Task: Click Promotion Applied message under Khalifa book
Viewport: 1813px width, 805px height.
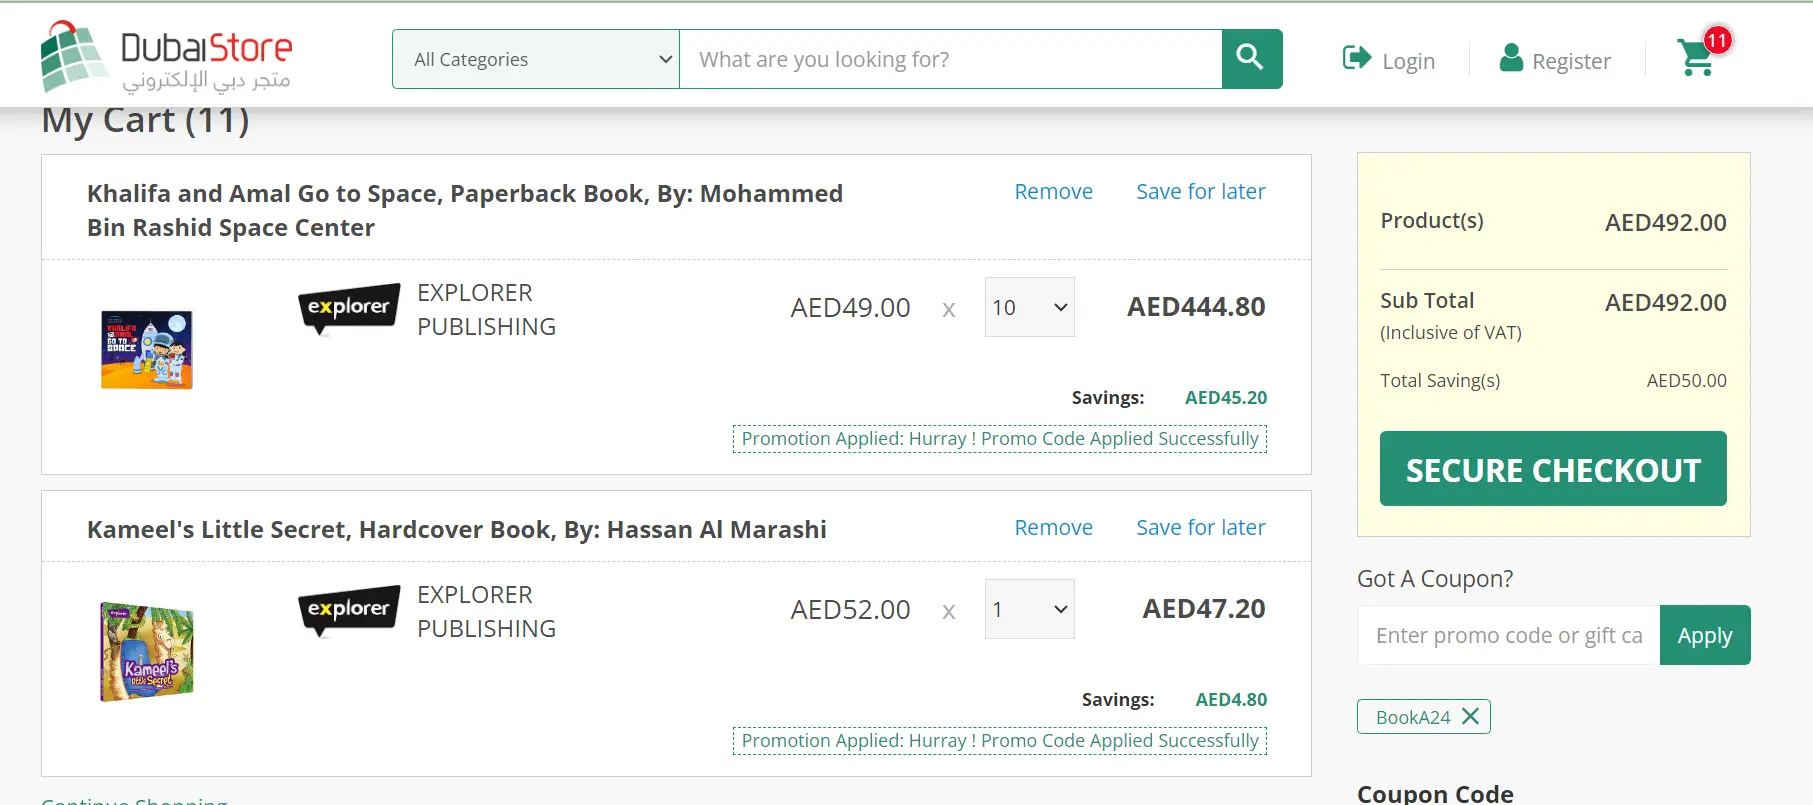Action: (1000, 439)
